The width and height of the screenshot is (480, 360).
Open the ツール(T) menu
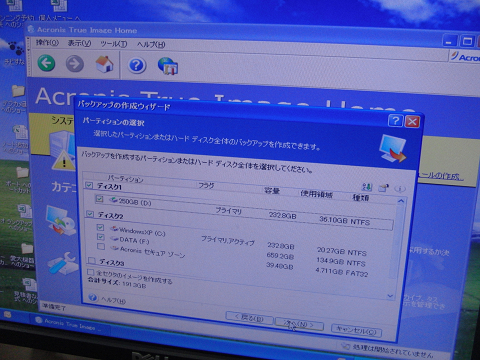pos(114,44)
